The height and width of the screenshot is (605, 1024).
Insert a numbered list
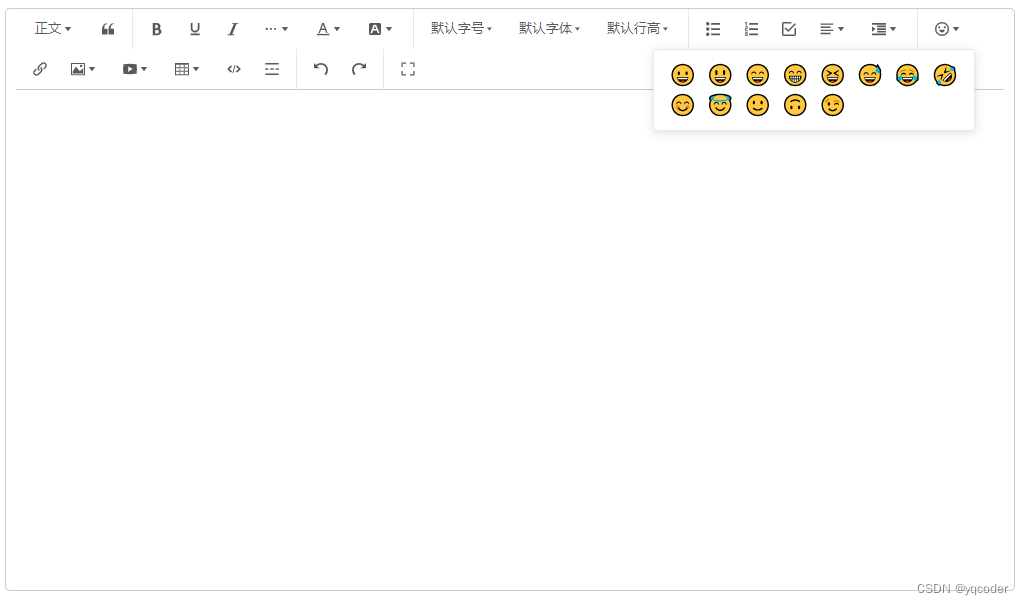click(751, 29)
